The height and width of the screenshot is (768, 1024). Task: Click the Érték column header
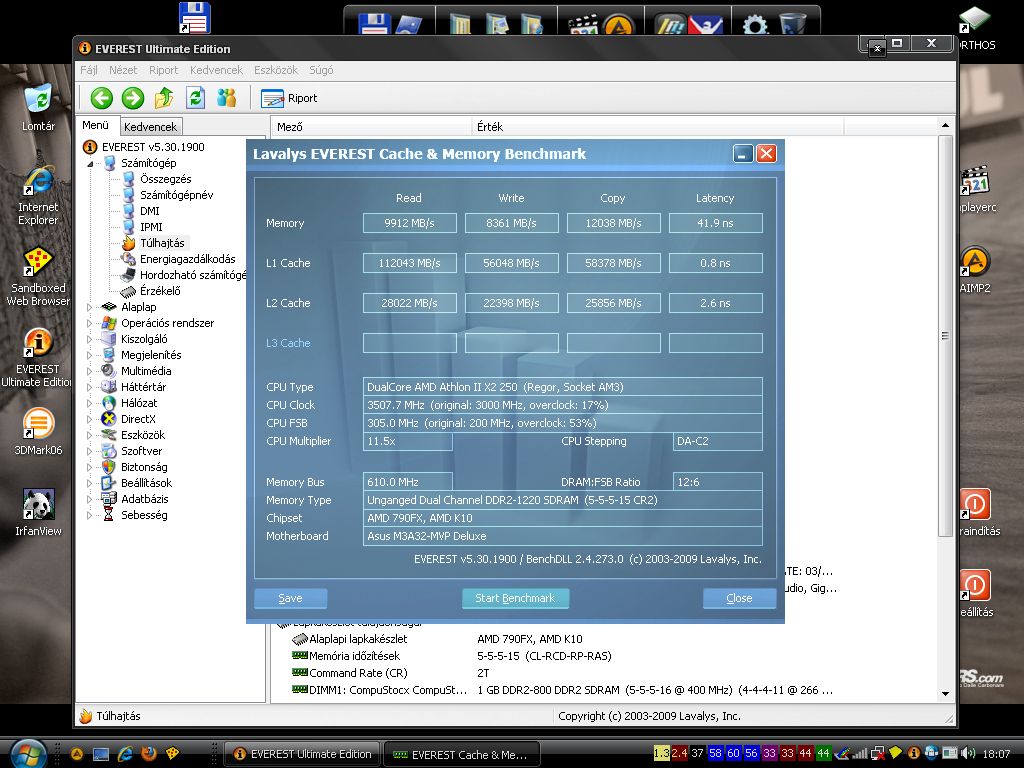(x=658, y=127)
